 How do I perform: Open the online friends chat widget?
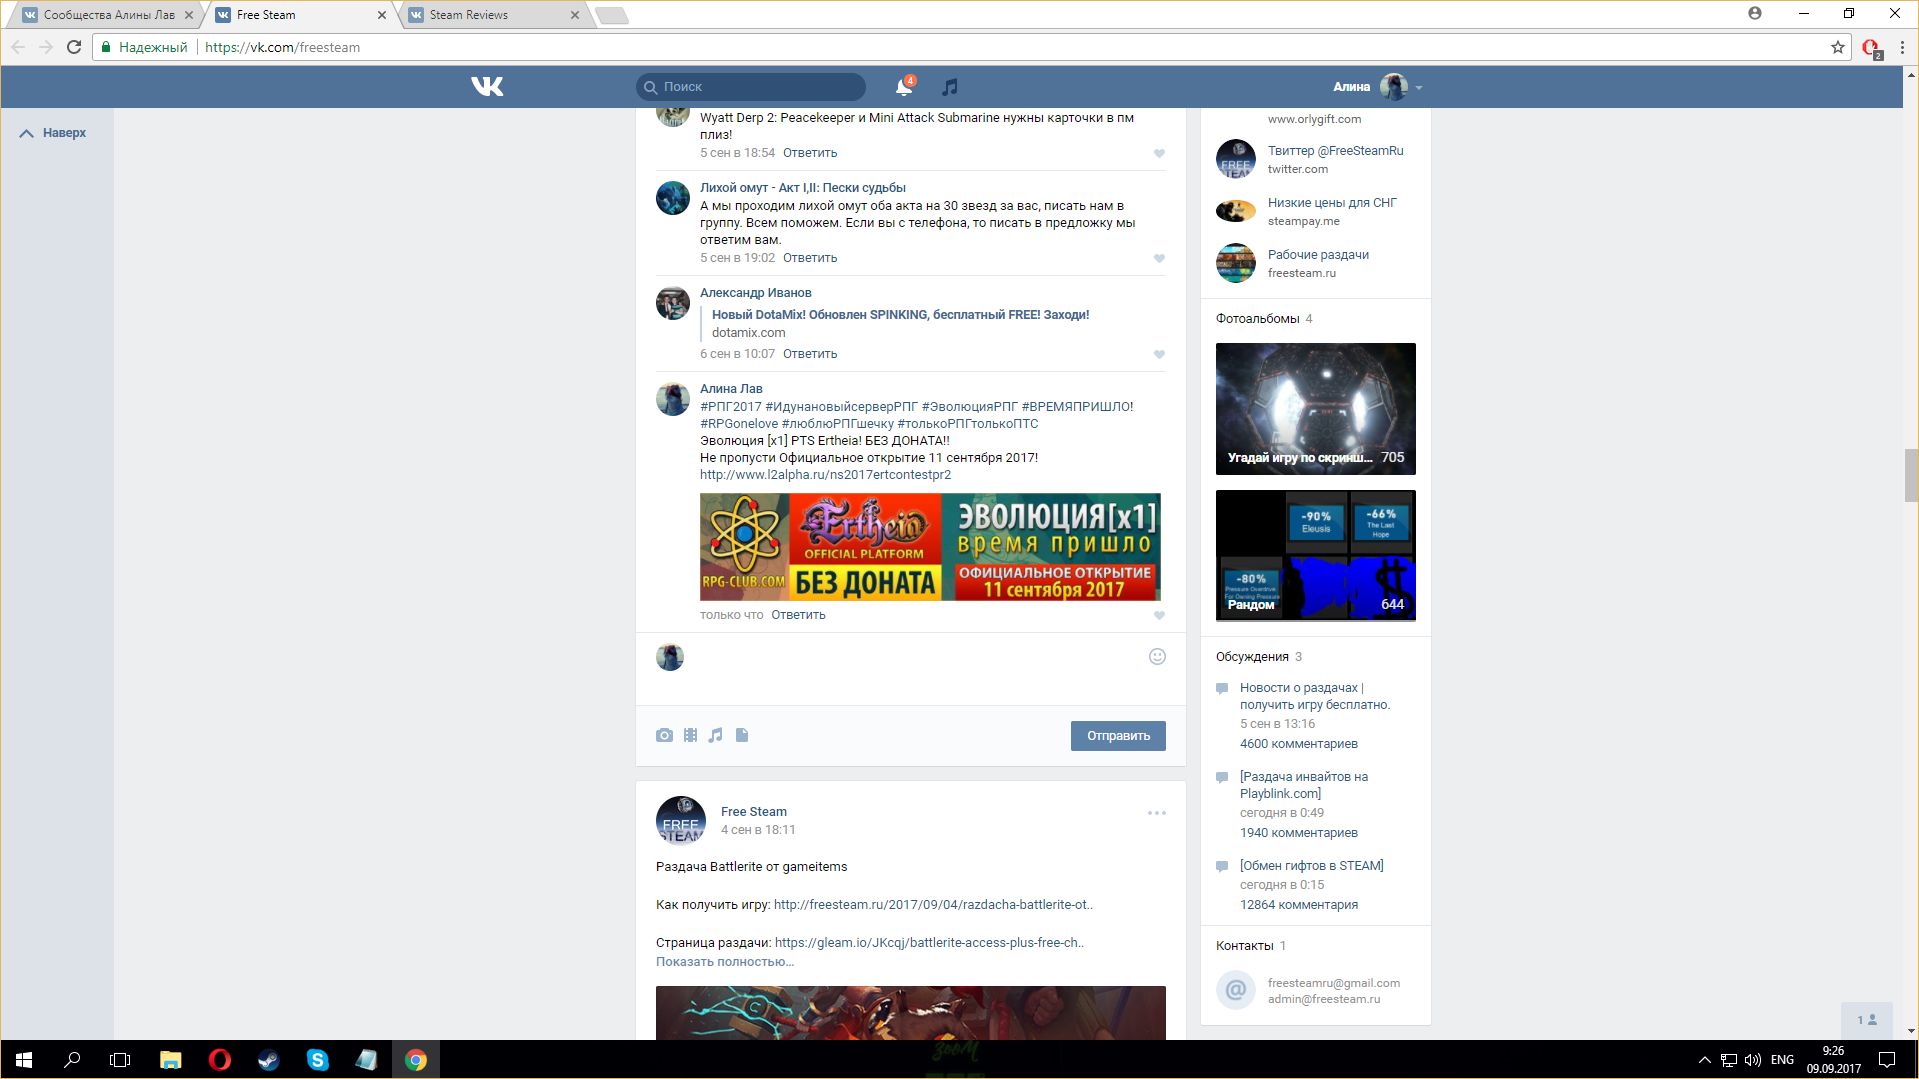point(1867,1020)
